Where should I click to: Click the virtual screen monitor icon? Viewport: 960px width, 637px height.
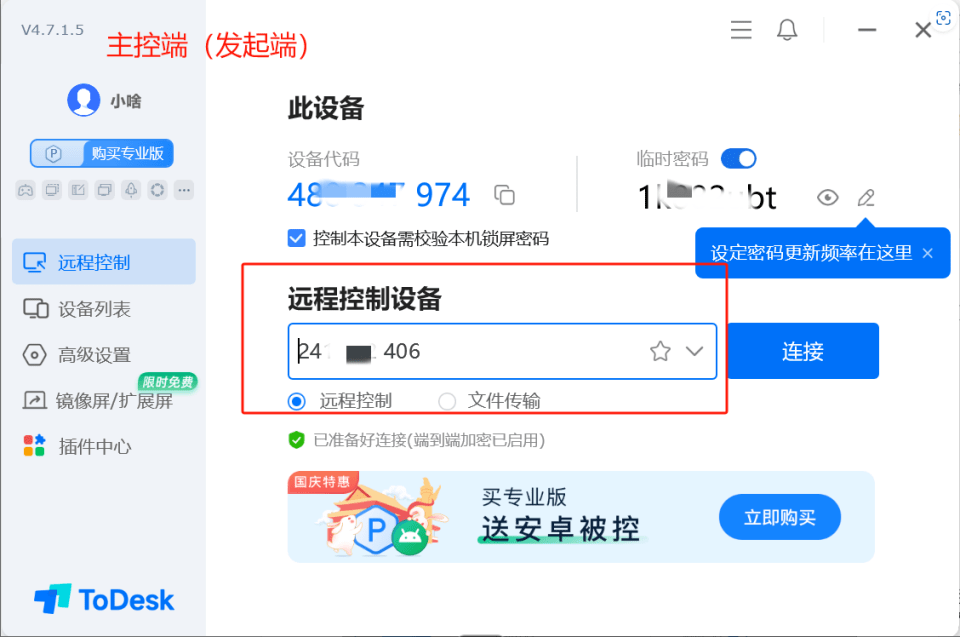pyautogui.click(x=52, y=190)
